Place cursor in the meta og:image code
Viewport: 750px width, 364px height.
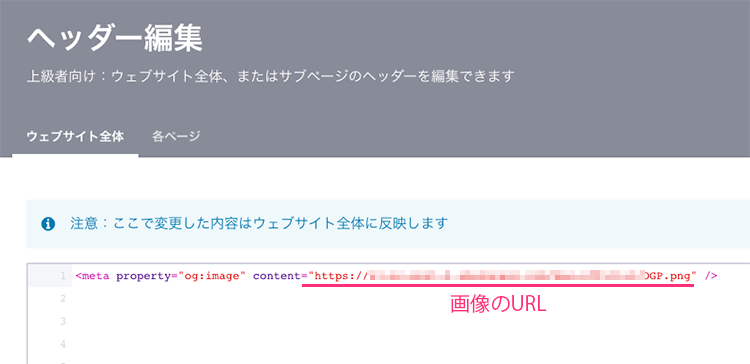coord(396,276)
